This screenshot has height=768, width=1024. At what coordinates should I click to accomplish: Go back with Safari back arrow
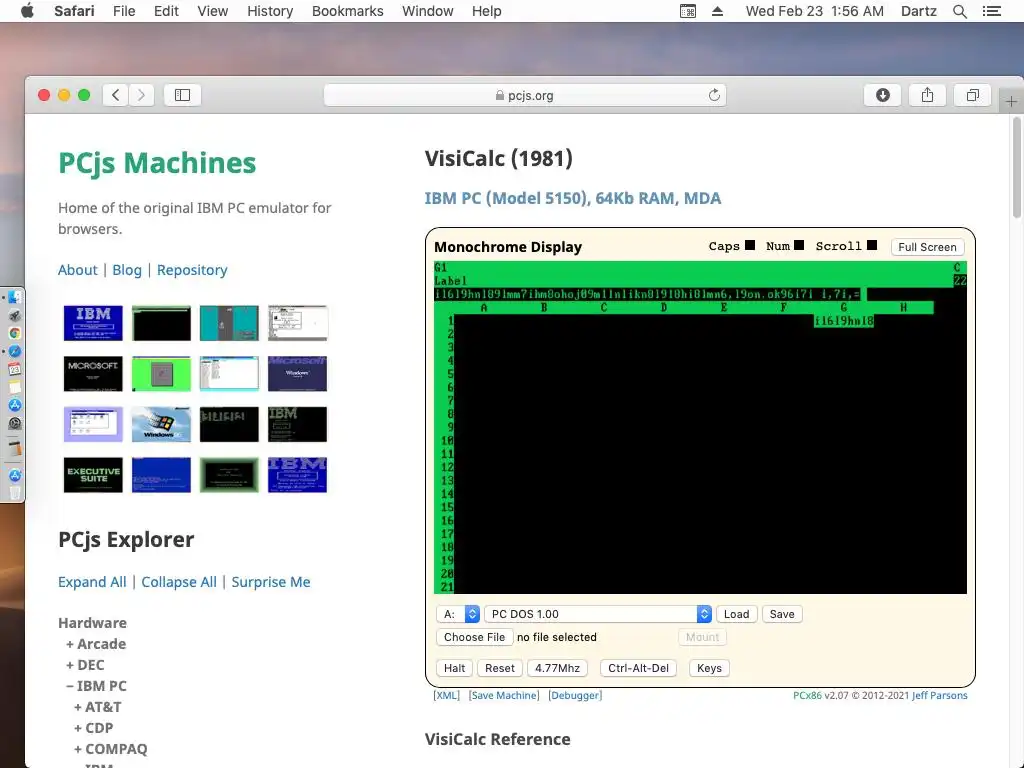tap(116, 95)
